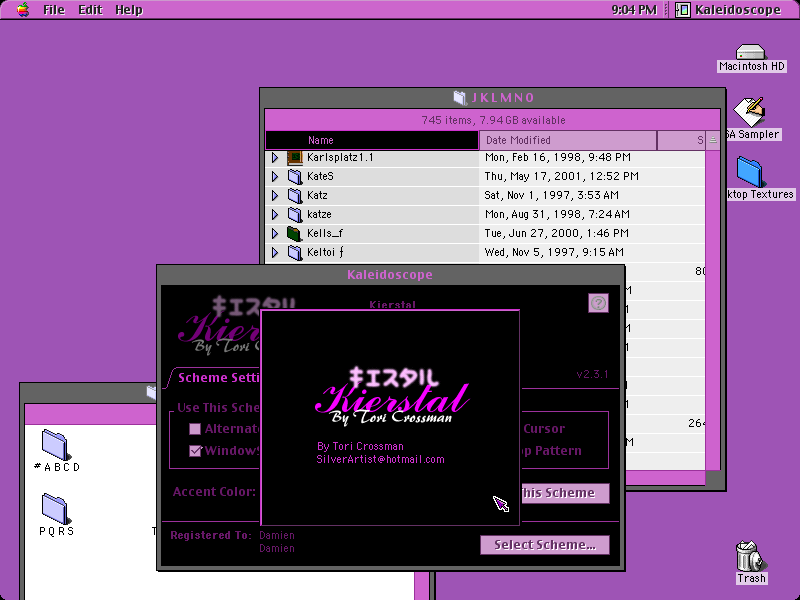Image resolution: width=800 pixels, height=600 pixels.
Task: Uncheck the Windows checkbox in Kaleidoscope
Action: pos(195,451)
